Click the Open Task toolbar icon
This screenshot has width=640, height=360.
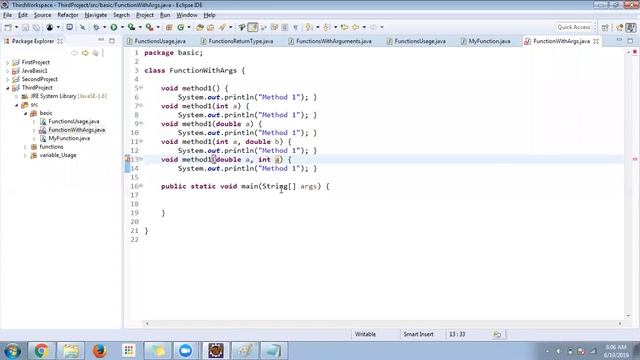coord(210,27)
